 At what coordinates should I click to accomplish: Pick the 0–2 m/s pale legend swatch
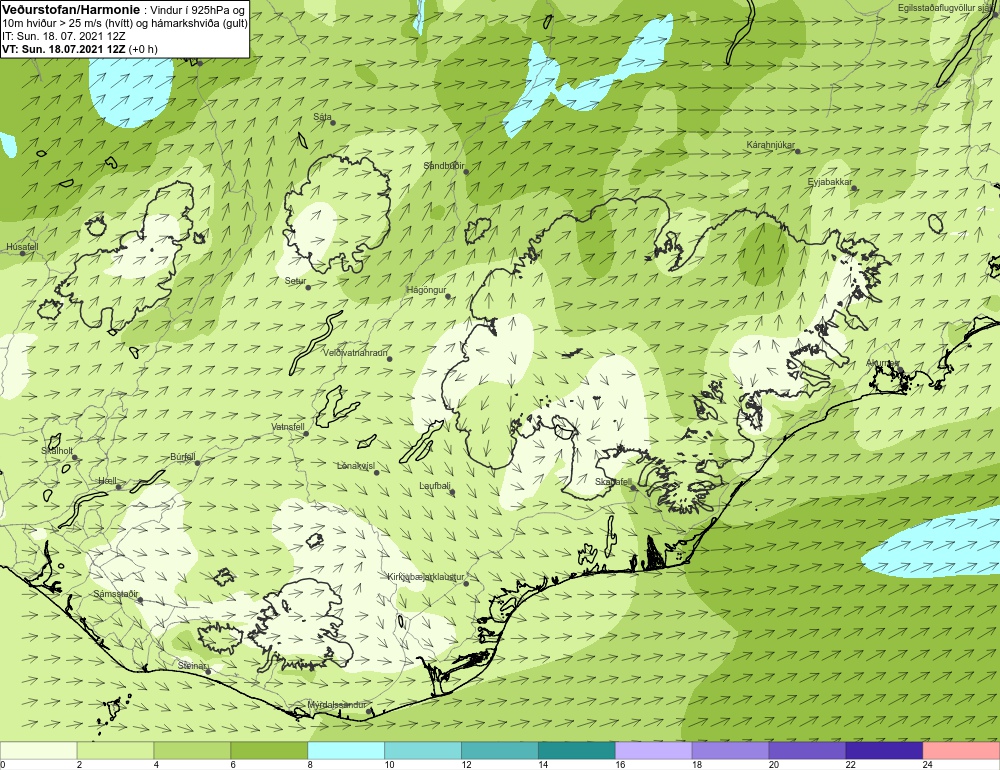38,750
